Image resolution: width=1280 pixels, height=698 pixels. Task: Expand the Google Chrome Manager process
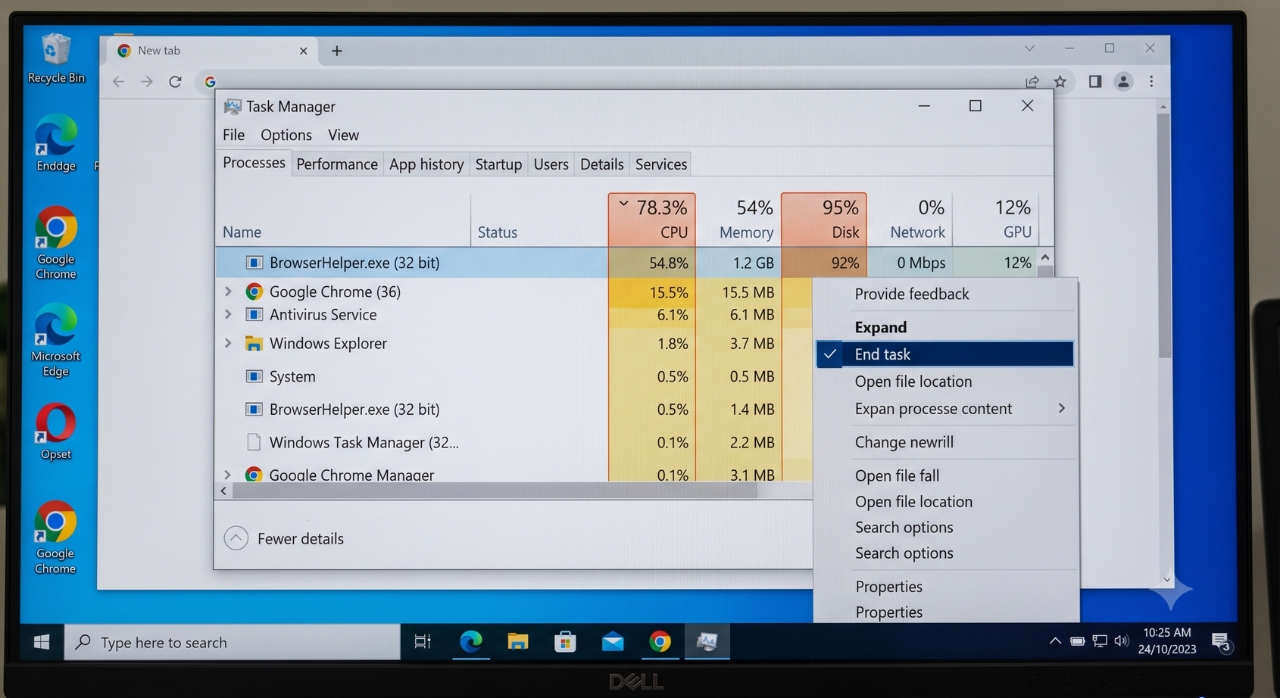(228, 475)
